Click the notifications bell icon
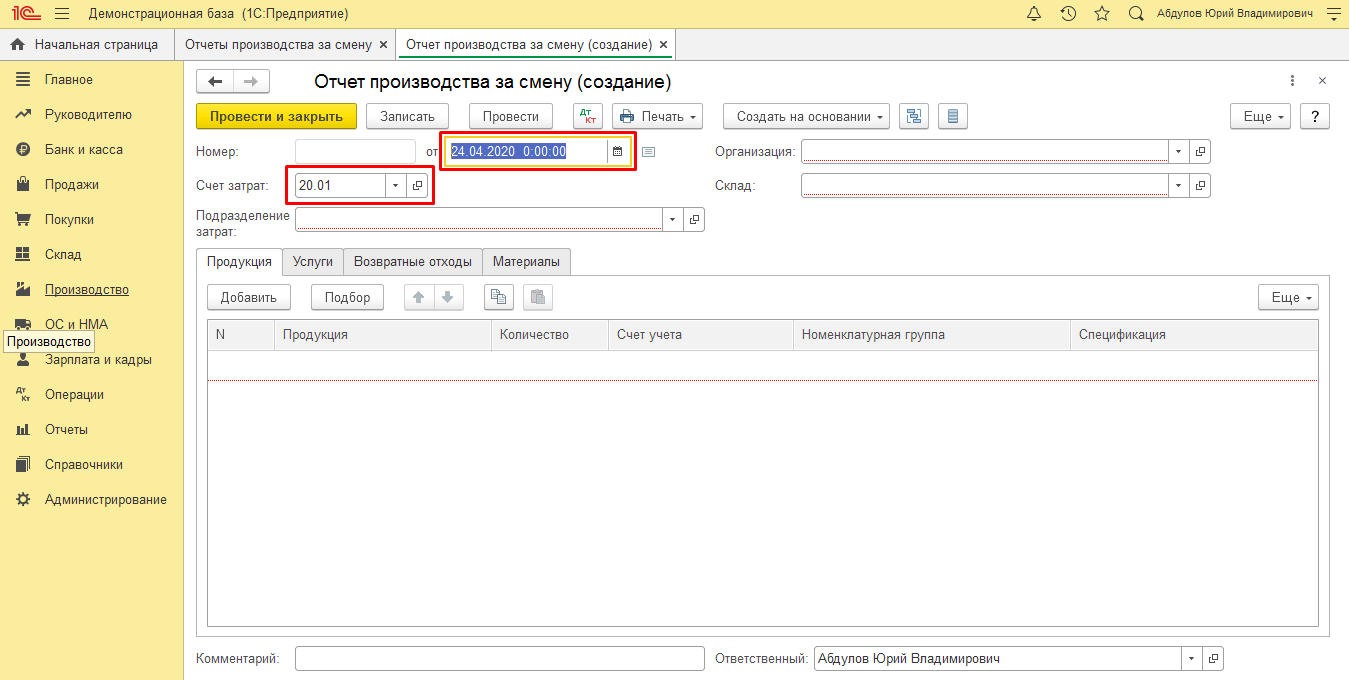1349x680 pixels. pyautogui.click(x=1034, y=14)
